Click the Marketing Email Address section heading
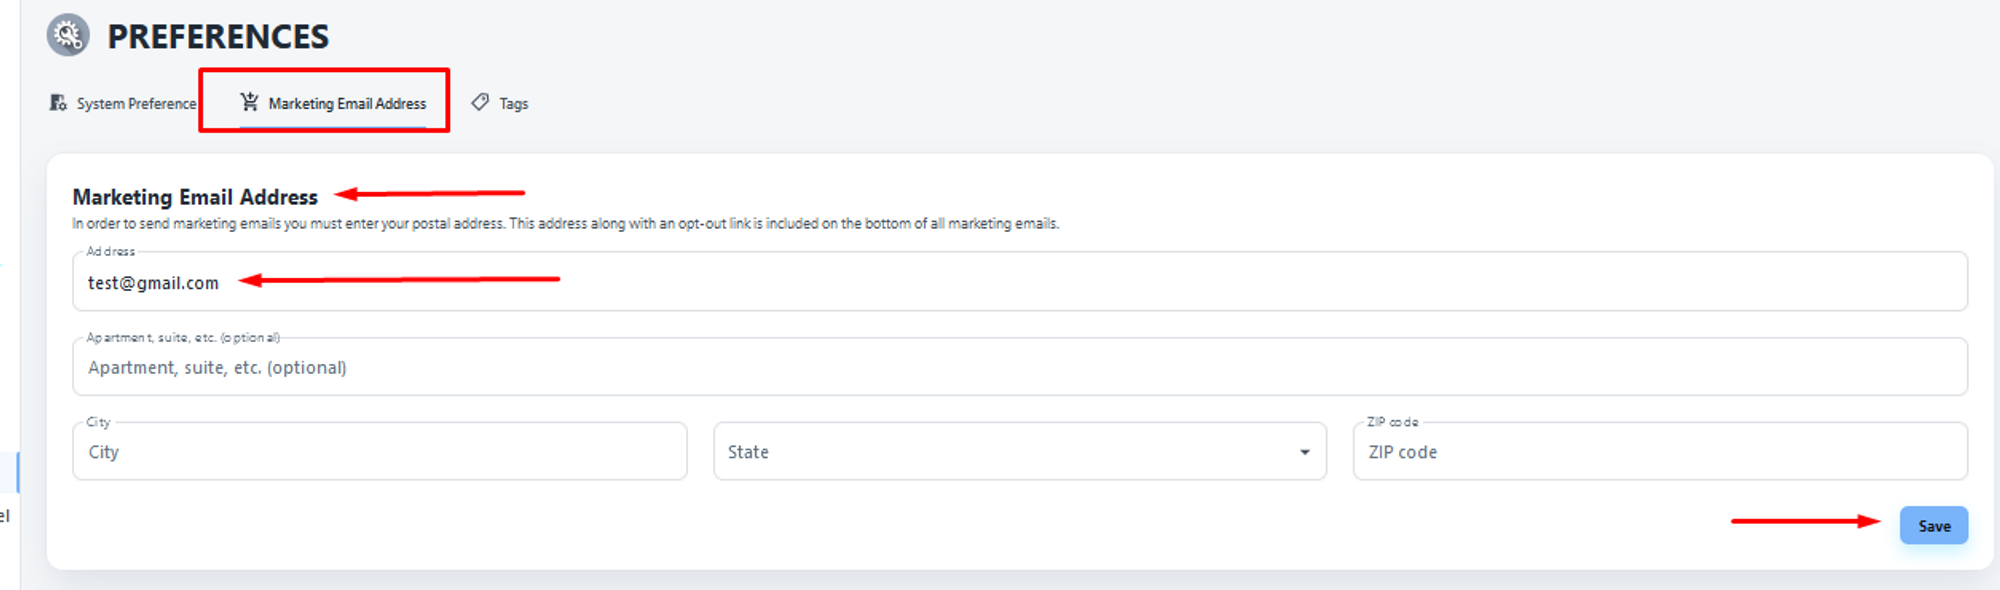 tap(195, 197)
